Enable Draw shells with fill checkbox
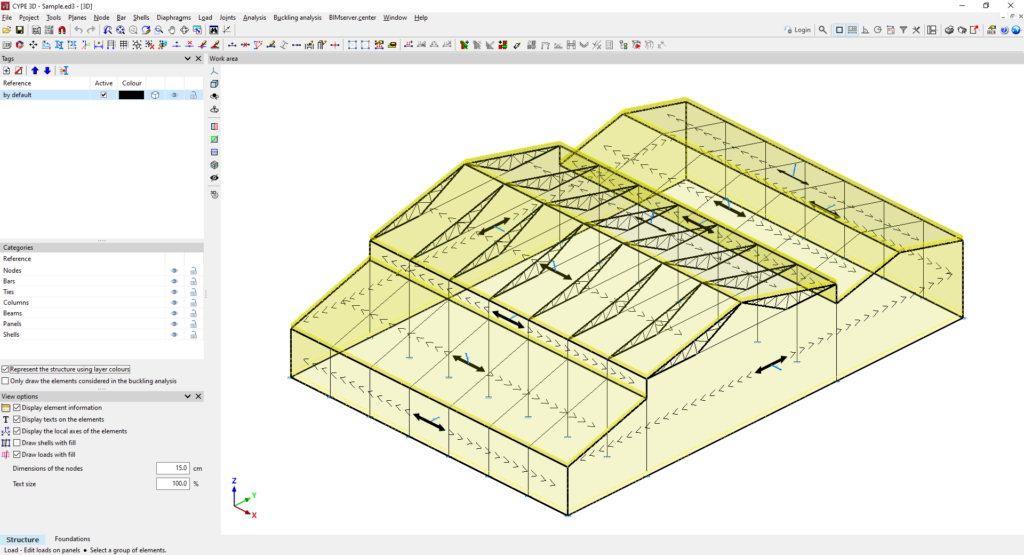 point(17,443)
